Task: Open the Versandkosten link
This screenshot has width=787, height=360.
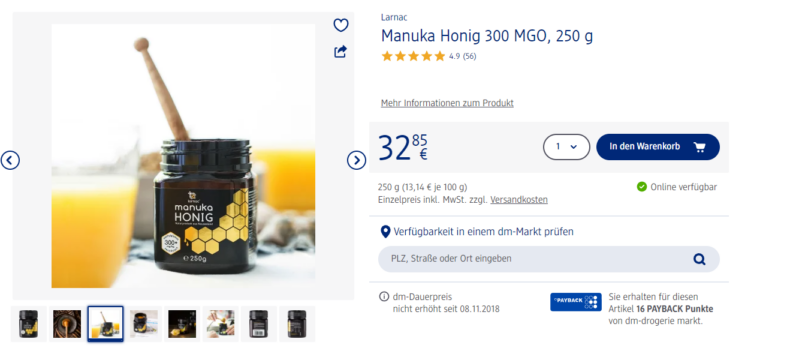Action: coord(519,199)
